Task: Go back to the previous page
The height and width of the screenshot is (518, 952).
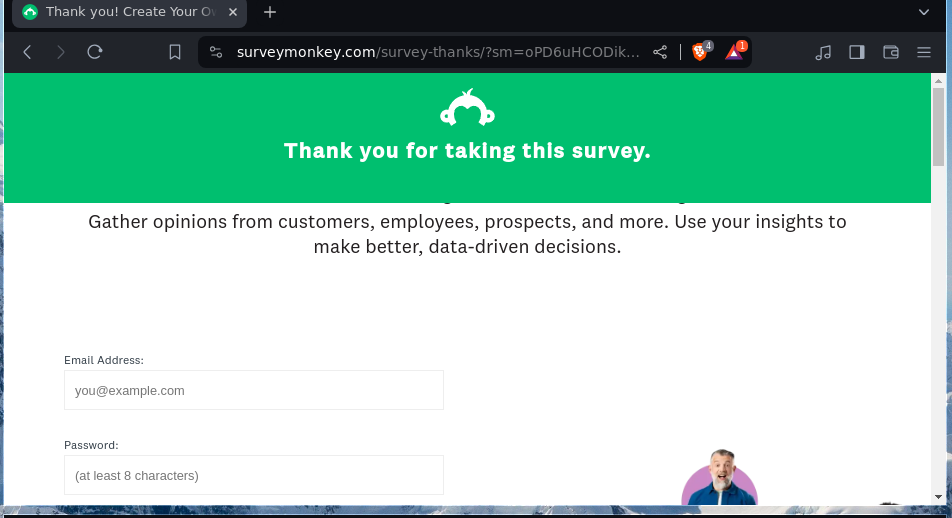Action: click(27, 52)
